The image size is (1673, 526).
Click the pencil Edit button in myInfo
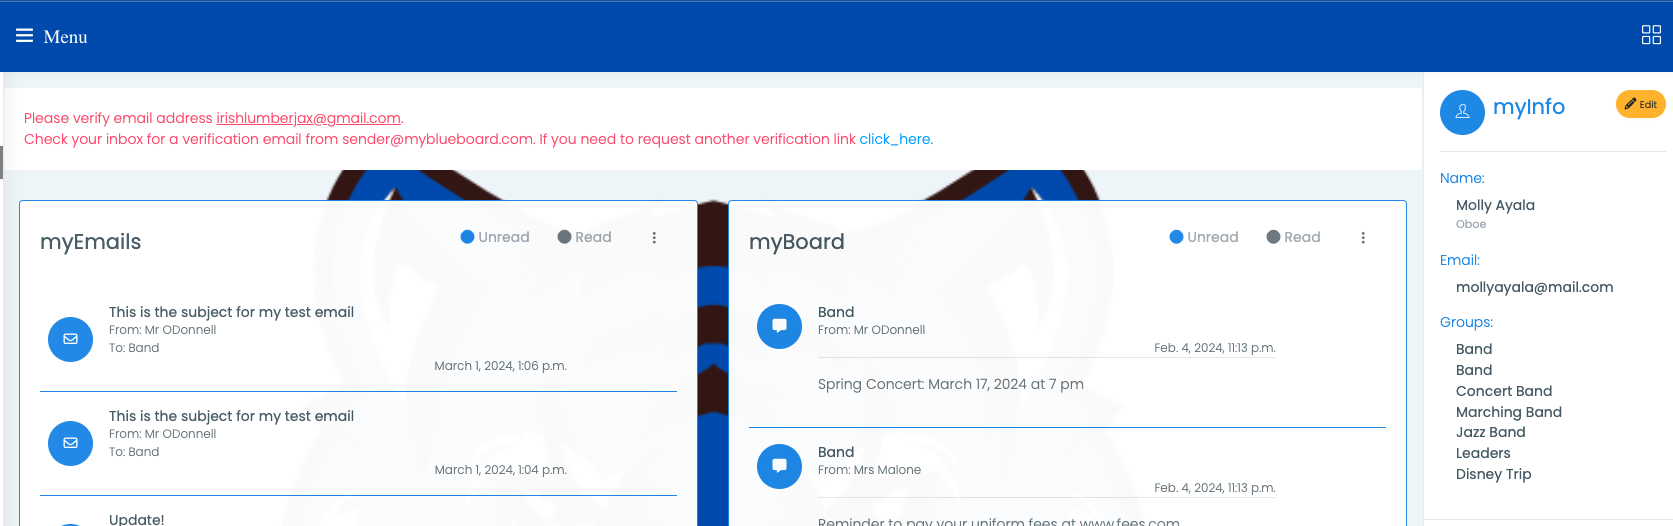pyautogui.click(x=1640, y=104)
